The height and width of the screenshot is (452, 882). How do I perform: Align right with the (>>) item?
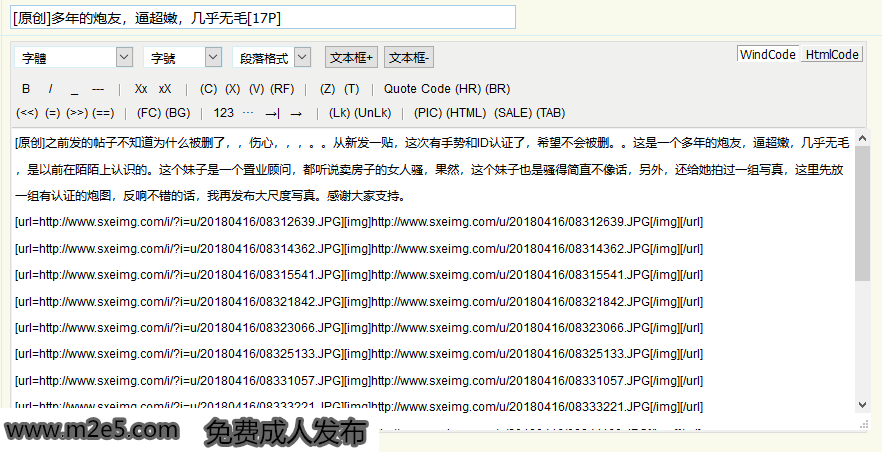77,113
